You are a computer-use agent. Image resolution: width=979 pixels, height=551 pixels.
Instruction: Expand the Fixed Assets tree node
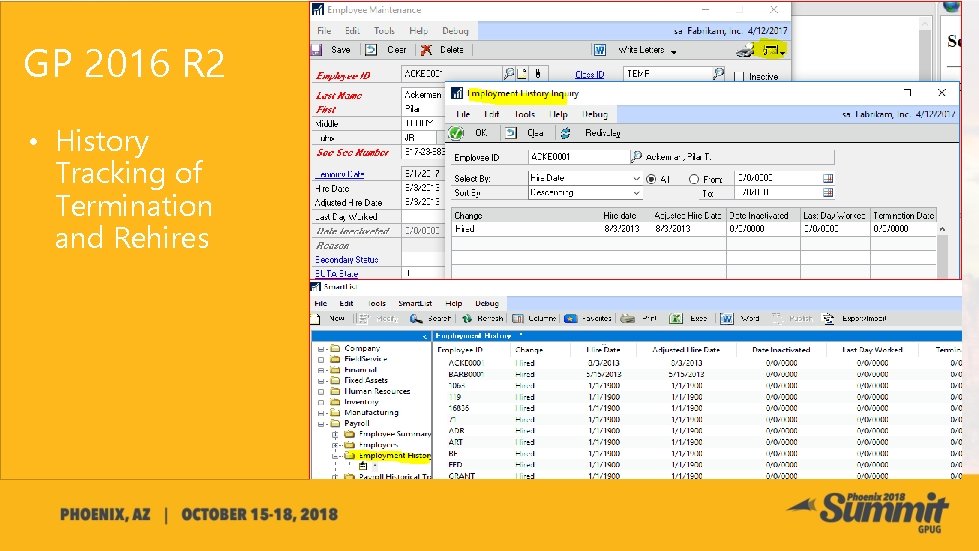(x=321, y=381)
